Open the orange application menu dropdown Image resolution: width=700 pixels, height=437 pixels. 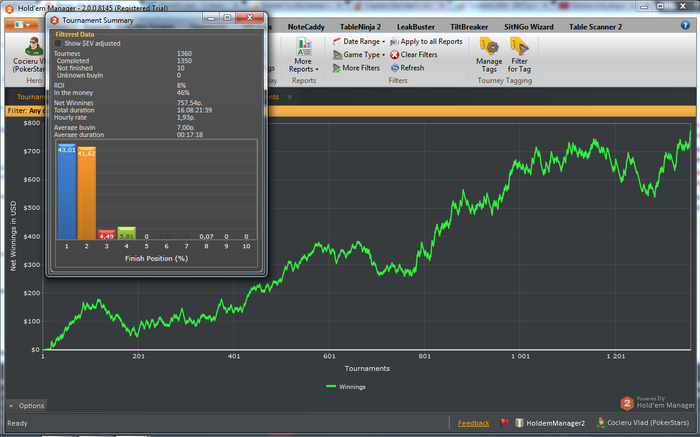[x=21, y=25]
